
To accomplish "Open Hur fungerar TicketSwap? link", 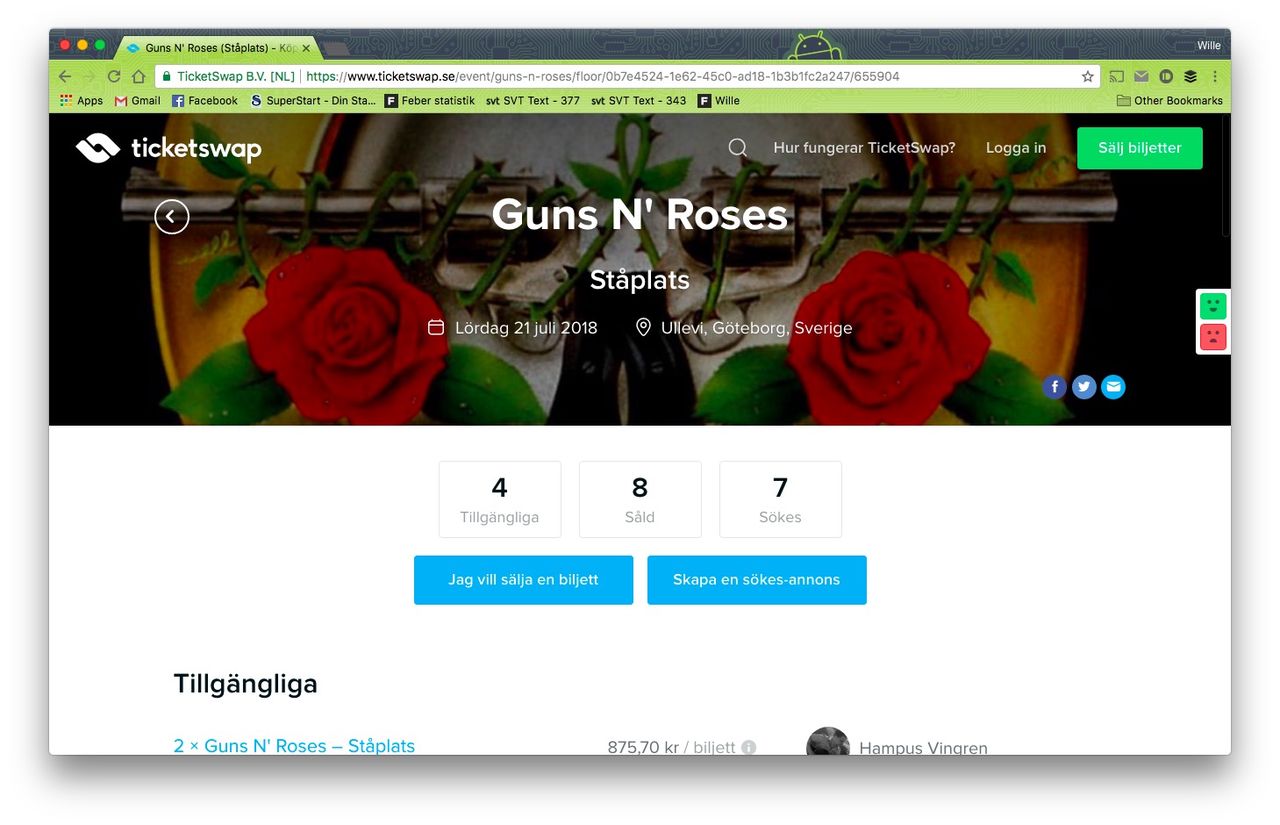I will (x=864, y=148).
